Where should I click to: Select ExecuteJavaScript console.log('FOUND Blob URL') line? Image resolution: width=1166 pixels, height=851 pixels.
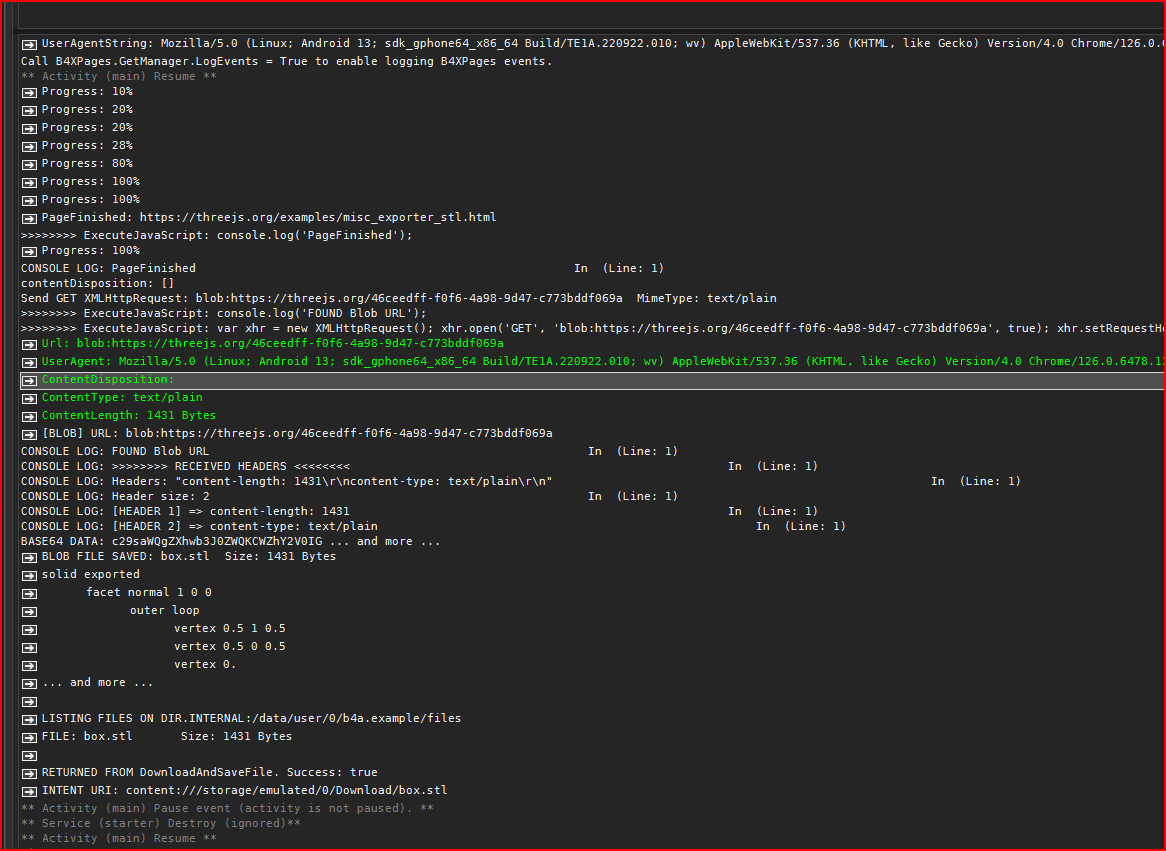tap(224, 313)
